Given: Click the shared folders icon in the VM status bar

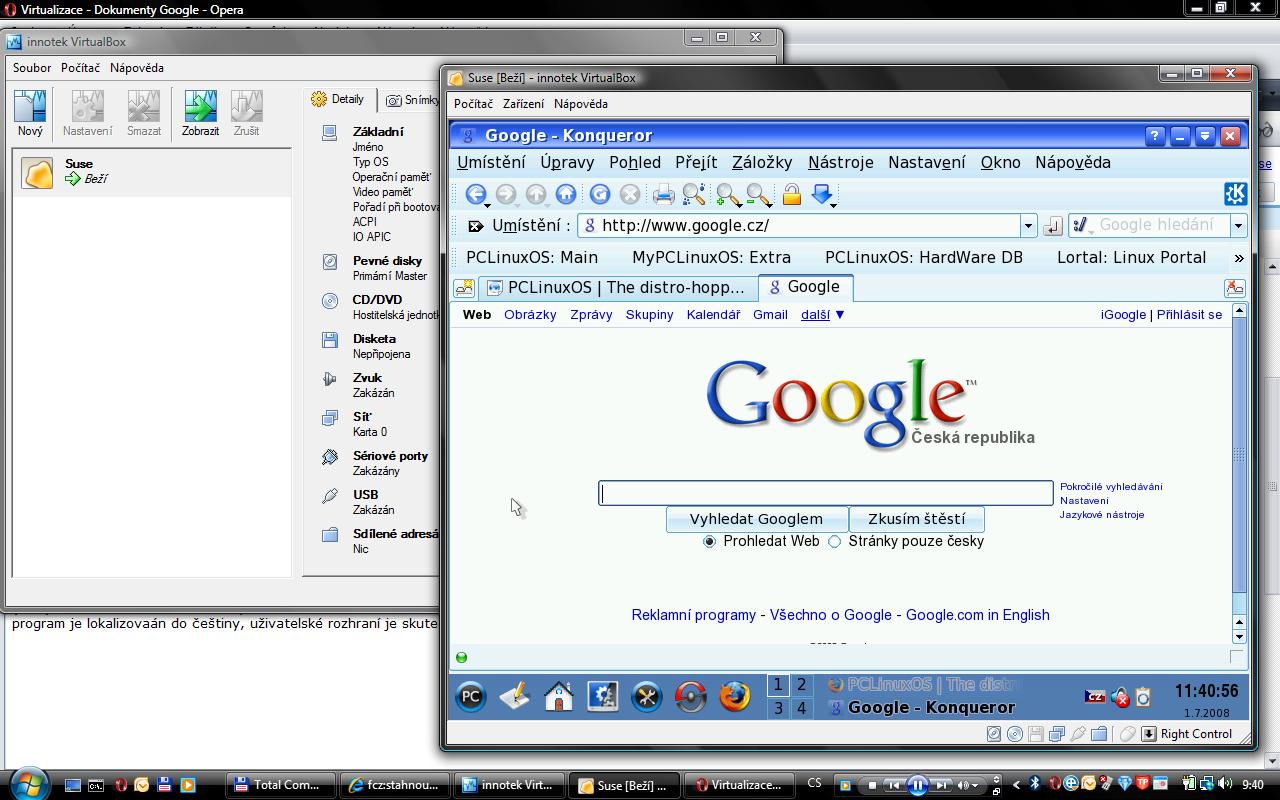Looking at the screenshot, I should point(1098,734).
